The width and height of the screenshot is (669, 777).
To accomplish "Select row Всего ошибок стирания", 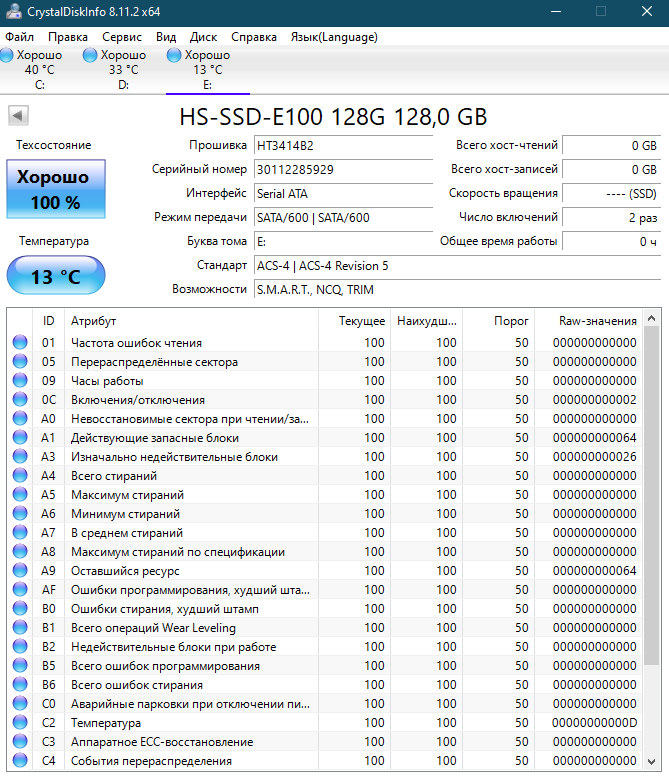I will pyautogui.click(x=325, y=684).
